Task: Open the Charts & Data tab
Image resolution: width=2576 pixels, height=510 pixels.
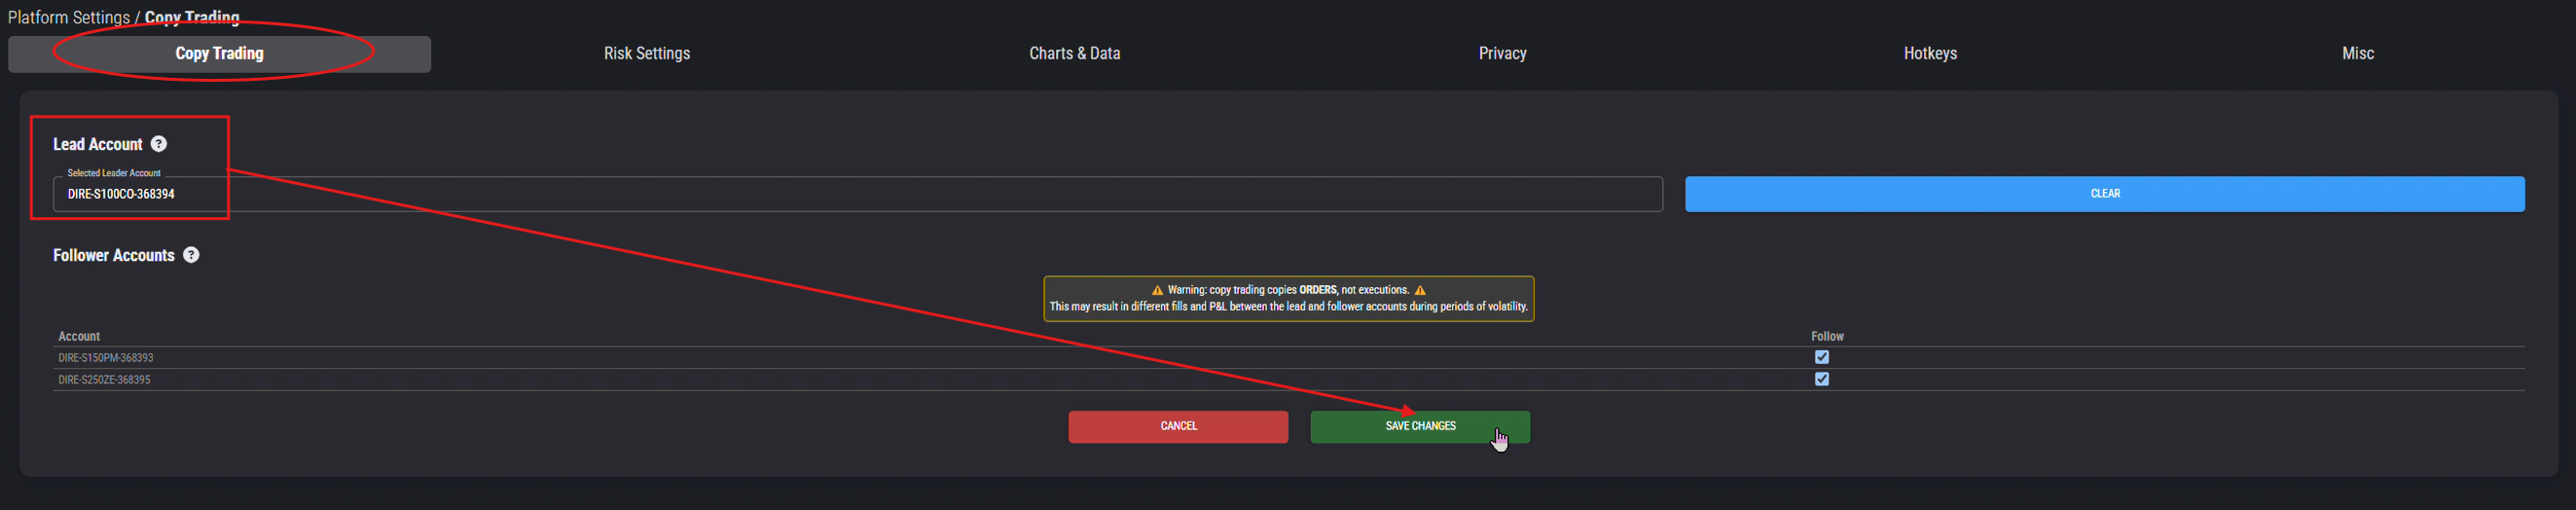Action: [1075, 54]
